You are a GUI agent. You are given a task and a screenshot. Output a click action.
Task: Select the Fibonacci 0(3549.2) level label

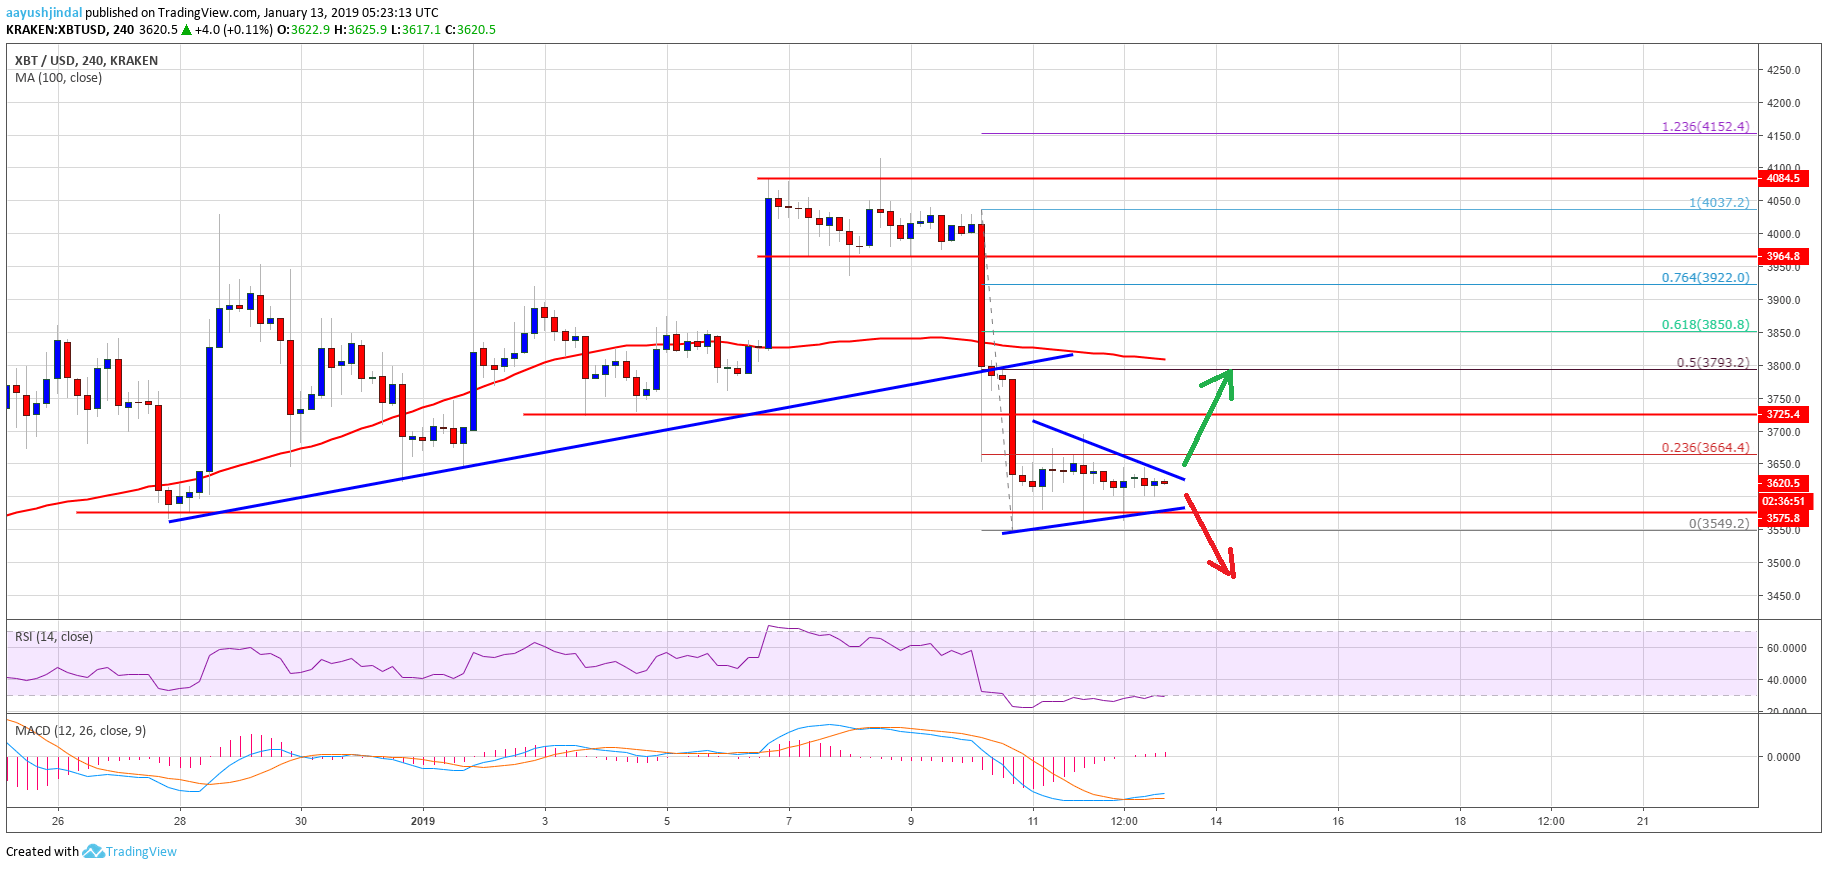click(1719, 524)
